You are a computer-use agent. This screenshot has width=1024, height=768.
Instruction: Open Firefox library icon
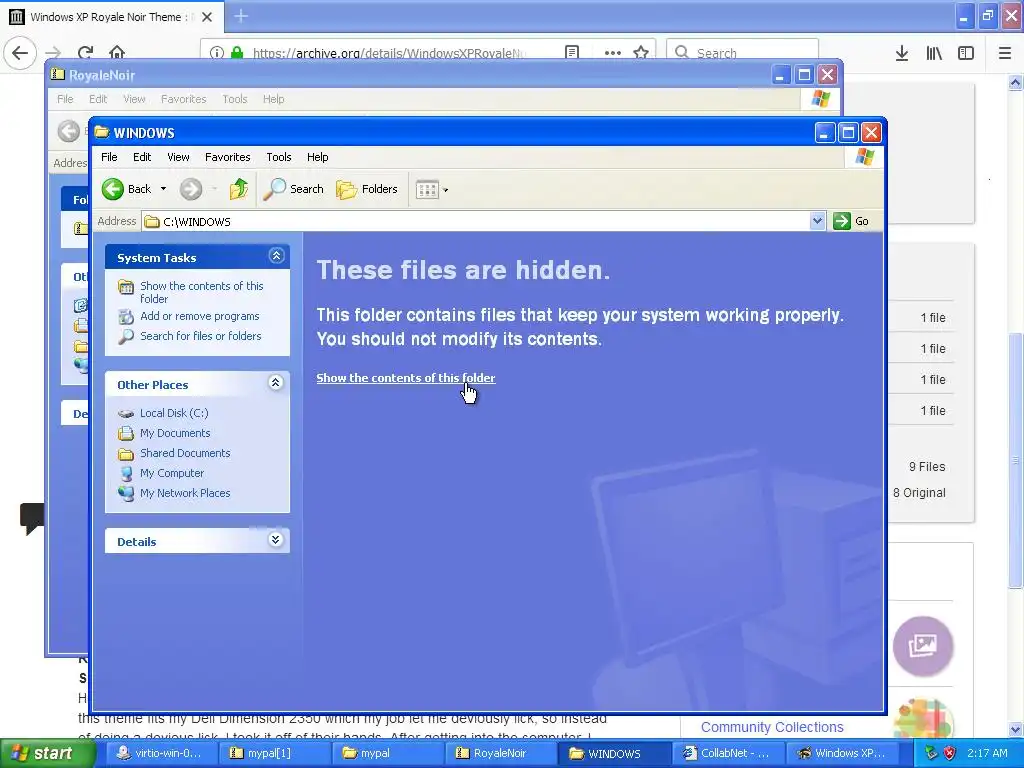click(x=934, y=53)
